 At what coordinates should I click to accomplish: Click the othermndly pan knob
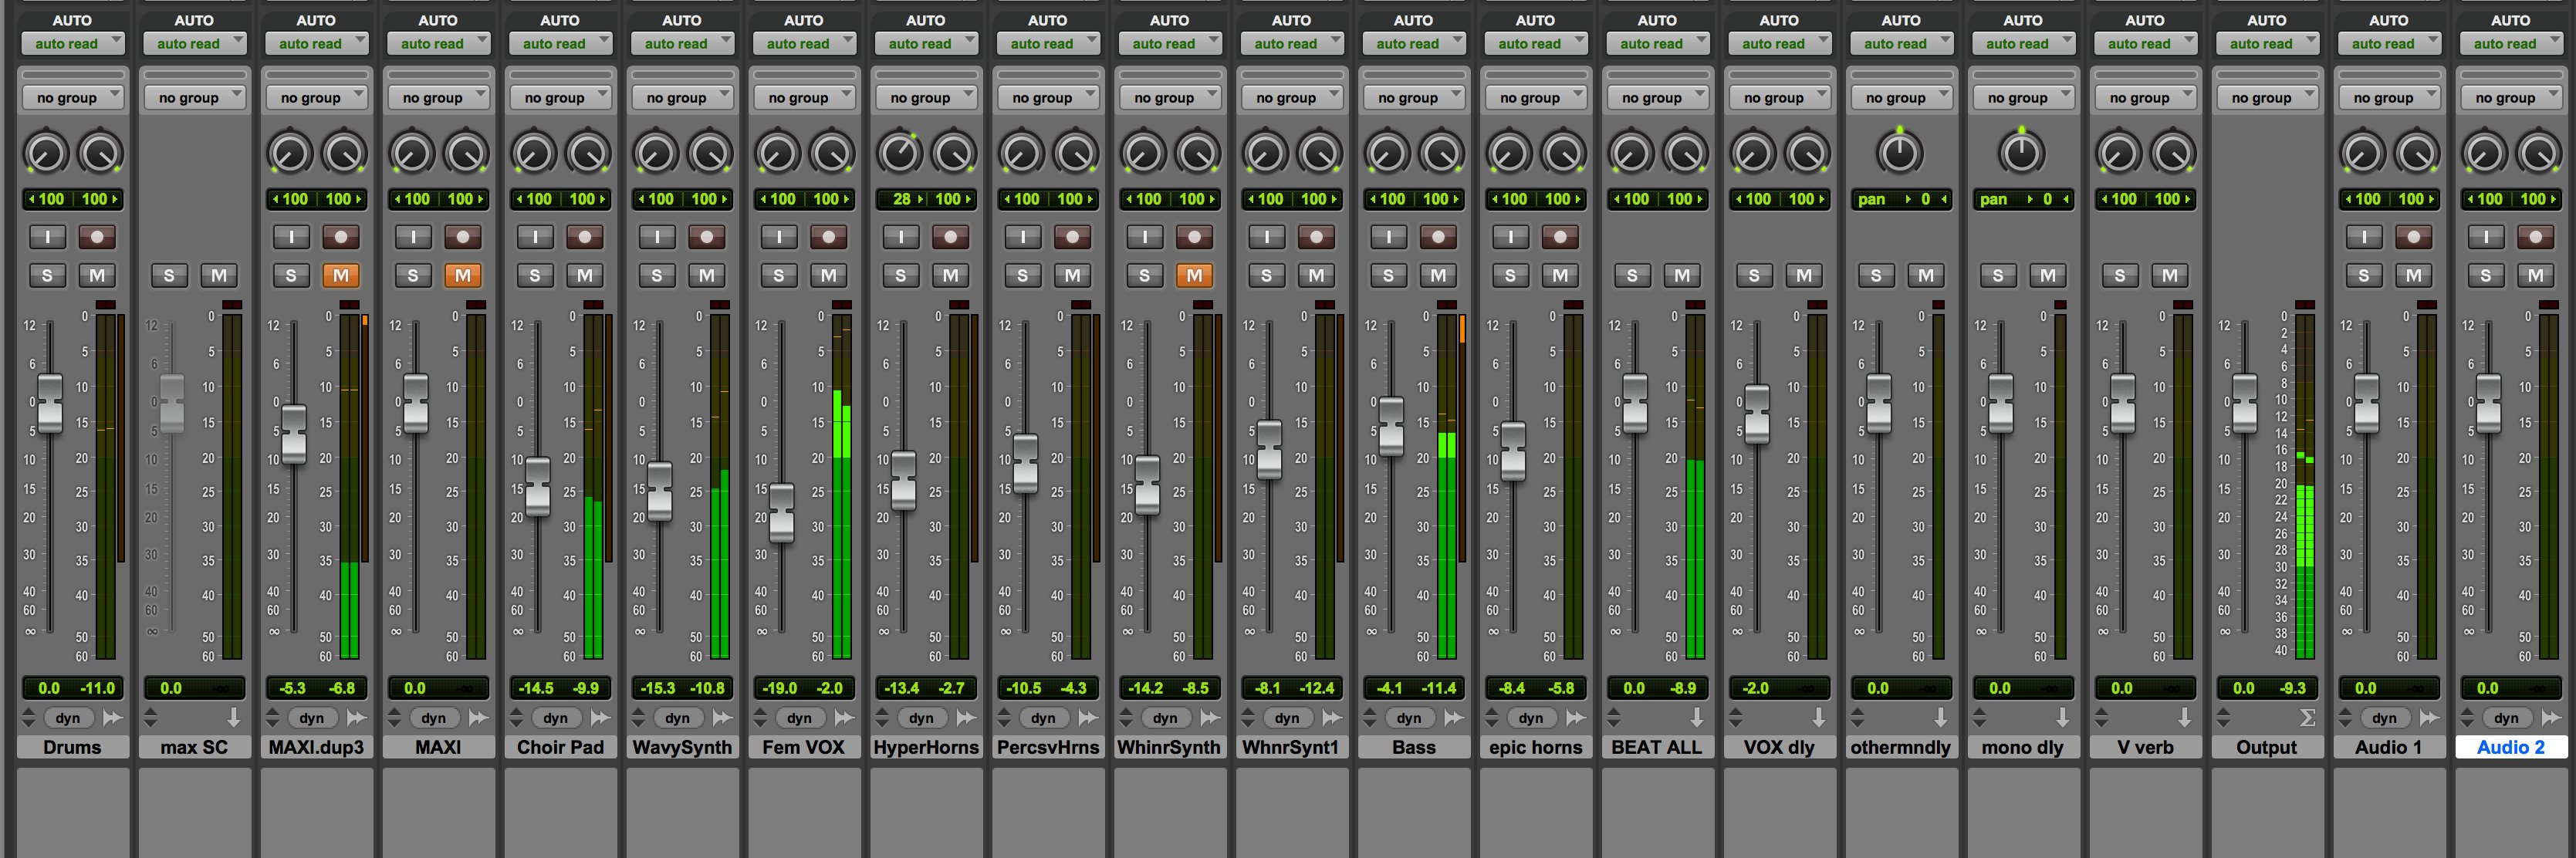tap(1899, 153)
